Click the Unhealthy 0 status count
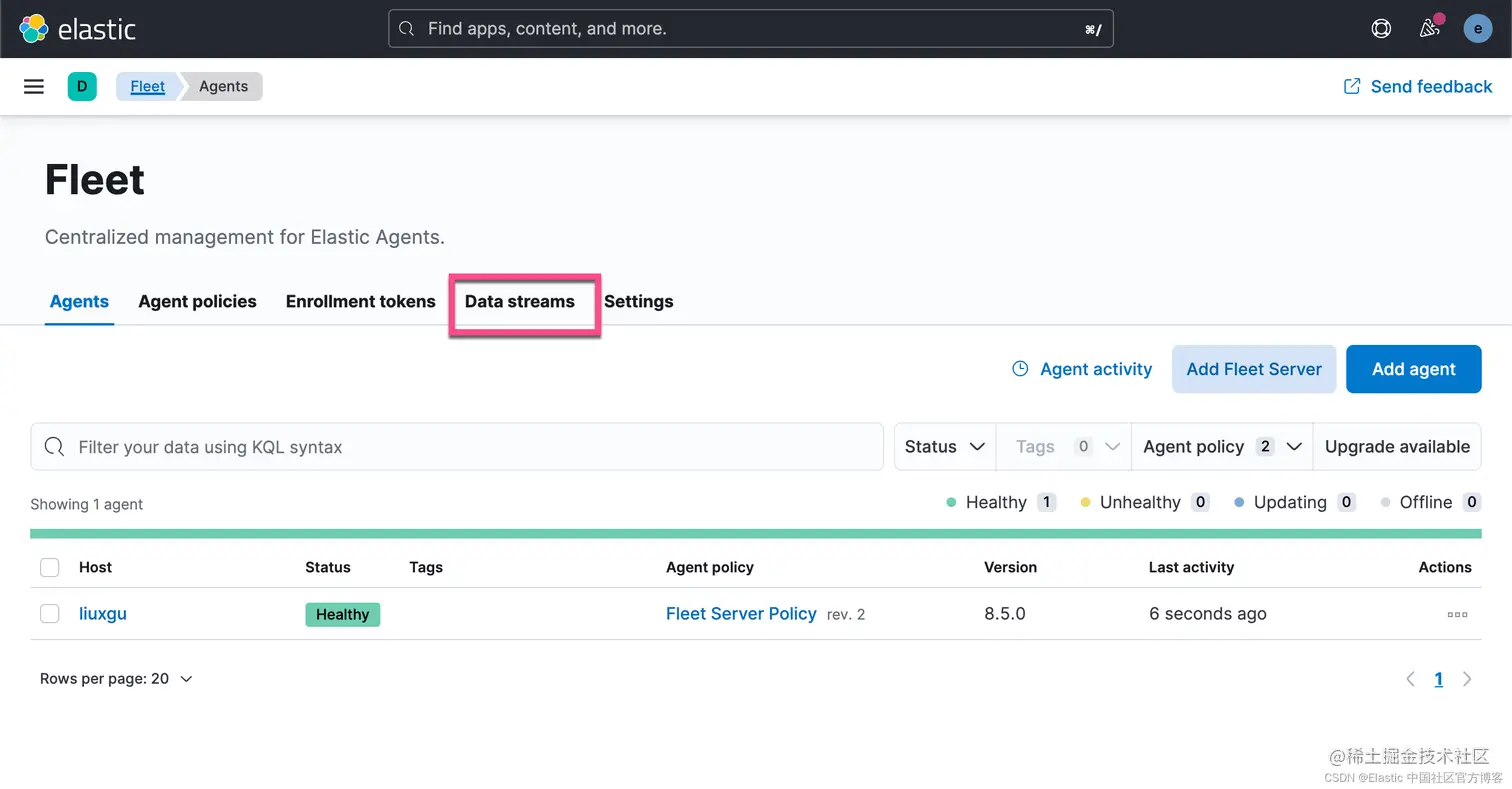1512x789 pixels. pyautogui.click(x=1145, y=502)
